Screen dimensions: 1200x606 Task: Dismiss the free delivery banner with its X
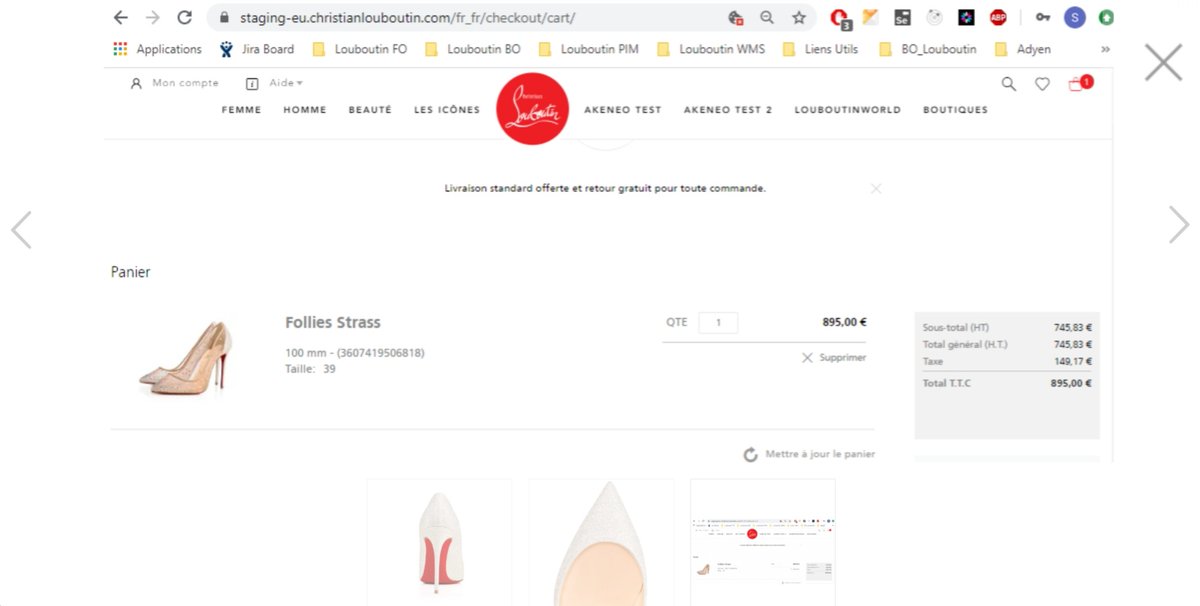(x=876, y=188)
